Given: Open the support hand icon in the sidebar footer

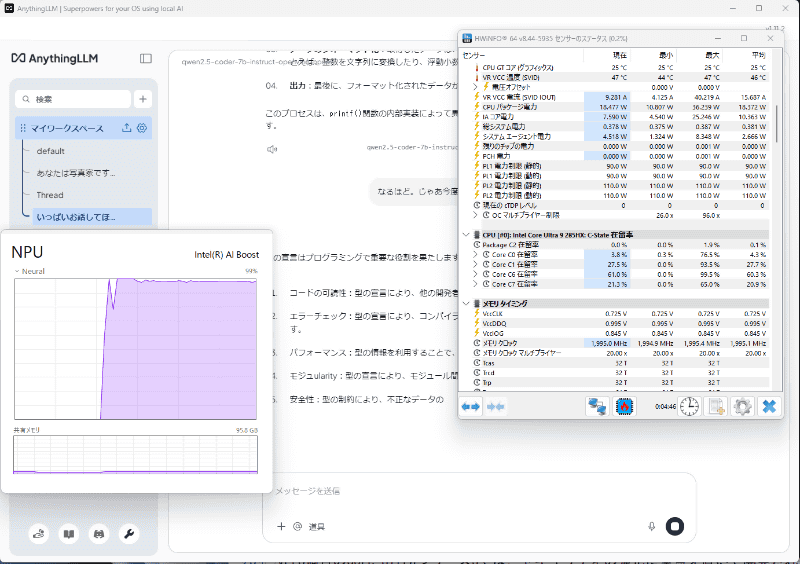Looking at the screenshot, I should tap(39, 534).
